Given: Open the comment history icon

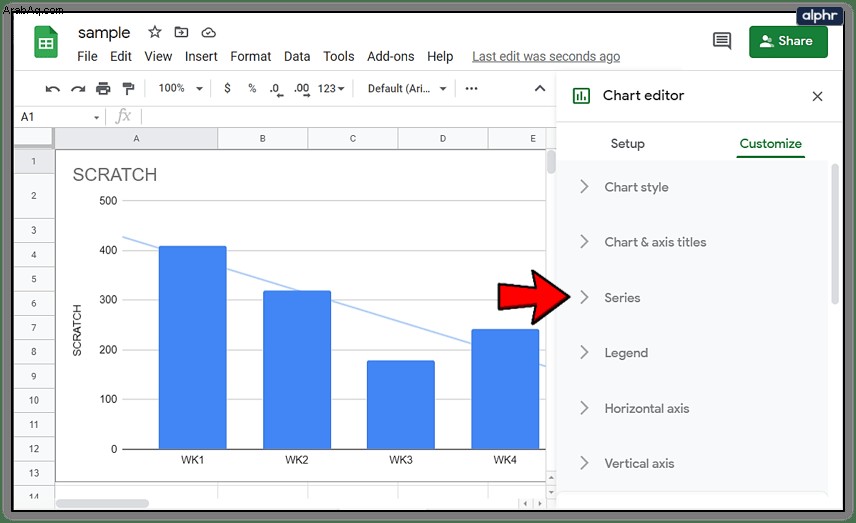Looking at the screenshot, I should (722, 41).
